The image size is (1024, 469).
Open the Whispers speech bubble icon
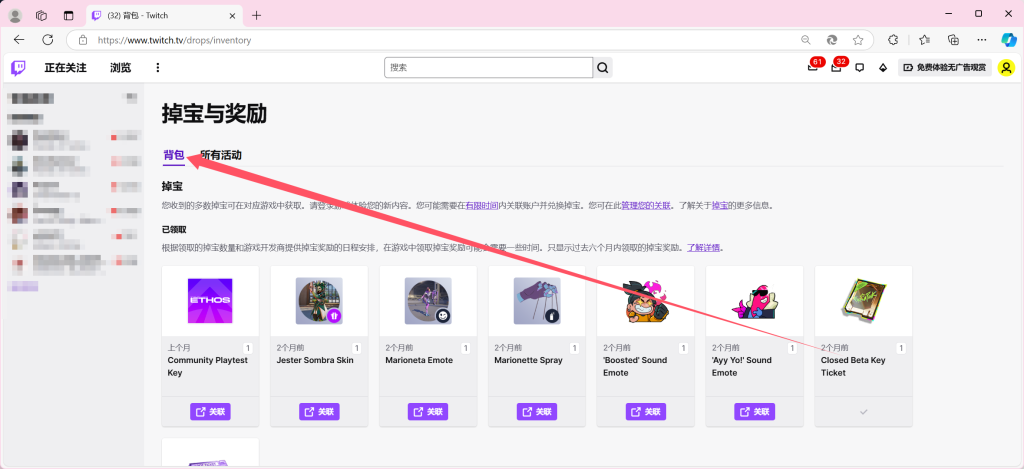click(859, 68)
